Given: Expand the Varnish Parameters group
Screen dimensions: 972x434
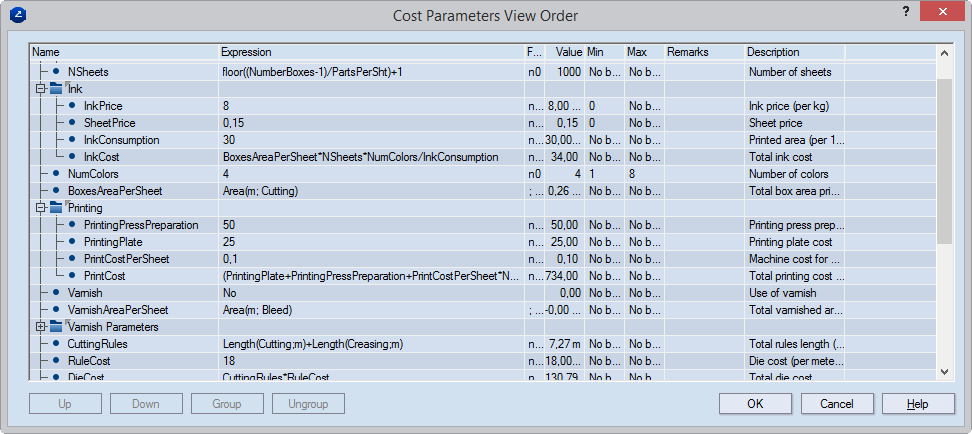Looking at the screenshot, I should [40, 327].
